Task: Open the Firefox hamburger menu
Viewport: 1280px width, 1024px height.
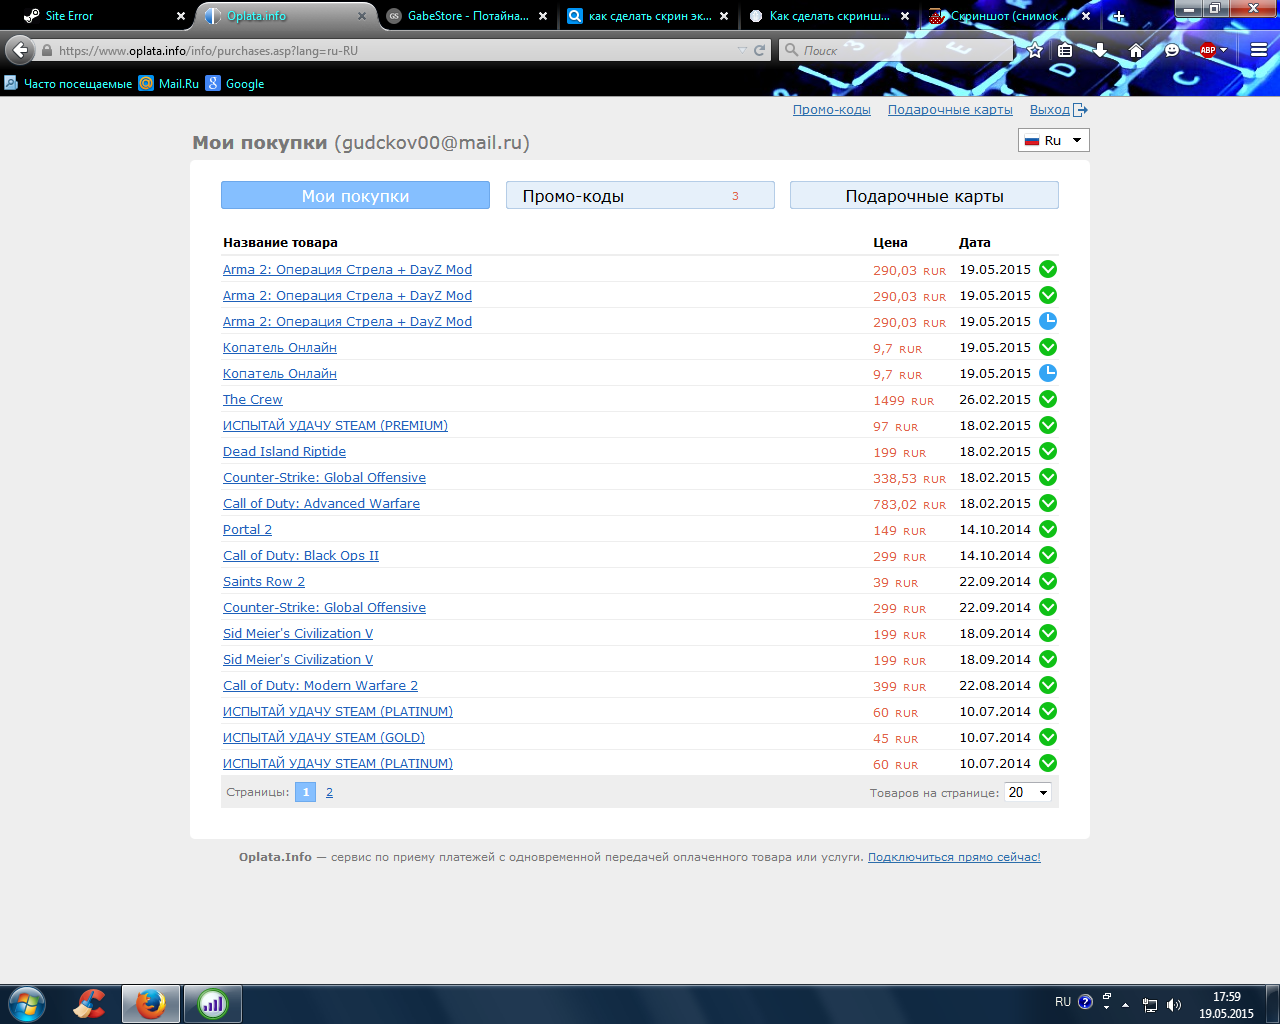Action: pyautogui.click(x=1259, y=50)
